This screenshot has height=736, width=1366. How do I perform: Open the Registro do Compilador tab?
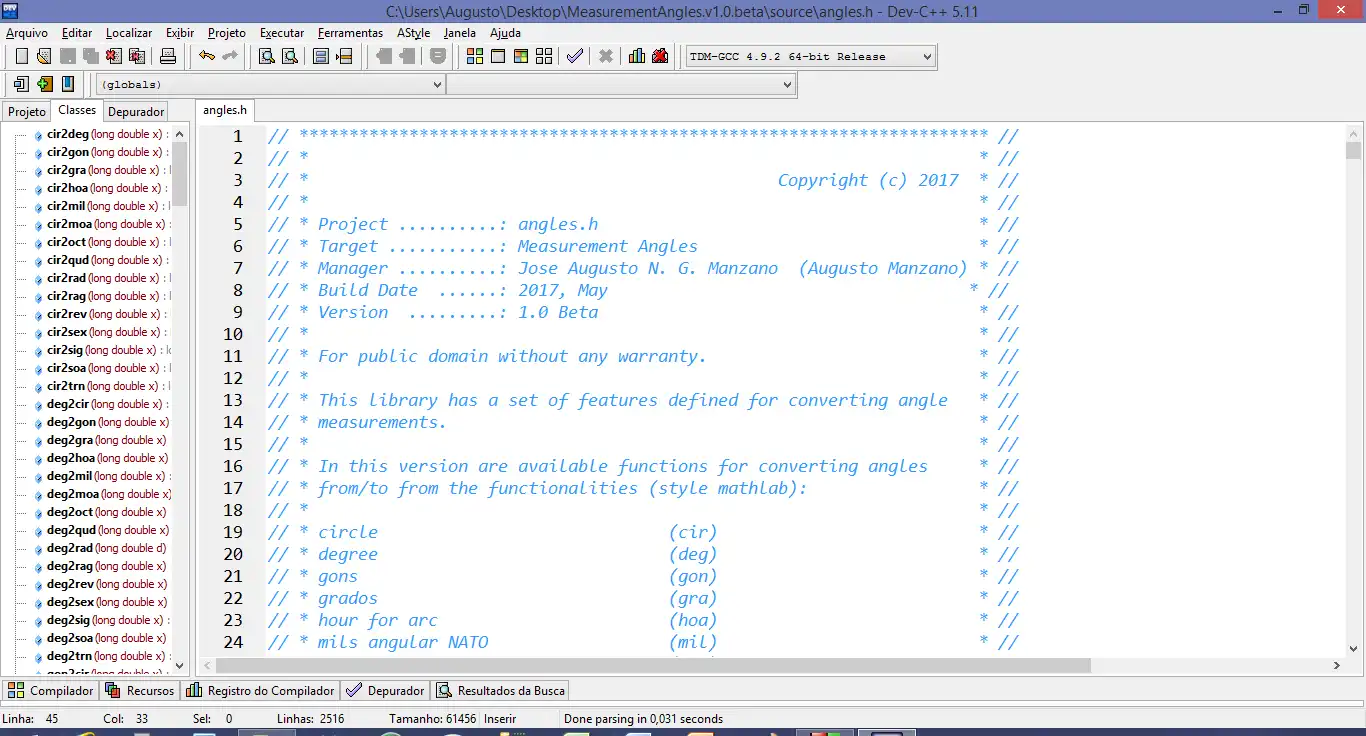click(261, 690)
